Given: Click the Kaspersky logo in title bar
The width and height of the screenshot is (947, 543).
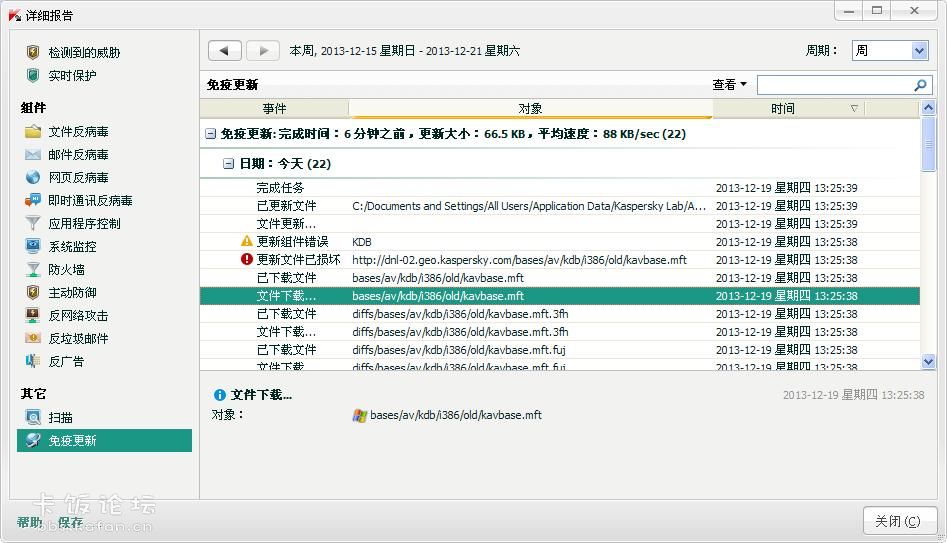Looking at the screenshot, I should click(14, 15).
